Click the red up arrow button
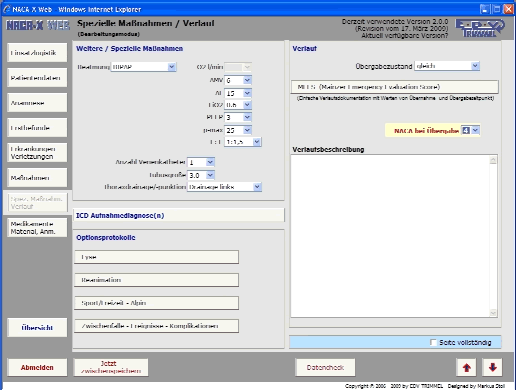 pyautogui.click(x=466, y=367)
